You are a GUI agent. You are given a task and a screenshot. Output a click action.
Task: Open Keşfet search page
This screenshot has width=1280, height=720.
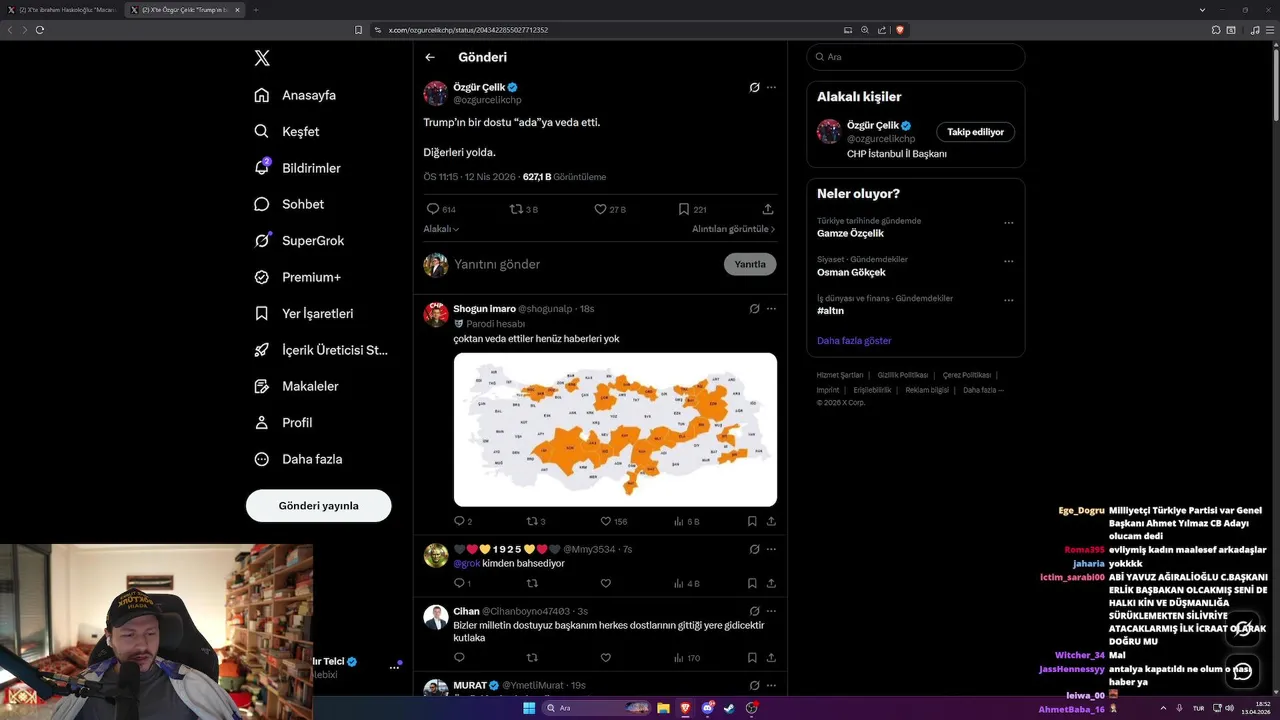point(287,131)
